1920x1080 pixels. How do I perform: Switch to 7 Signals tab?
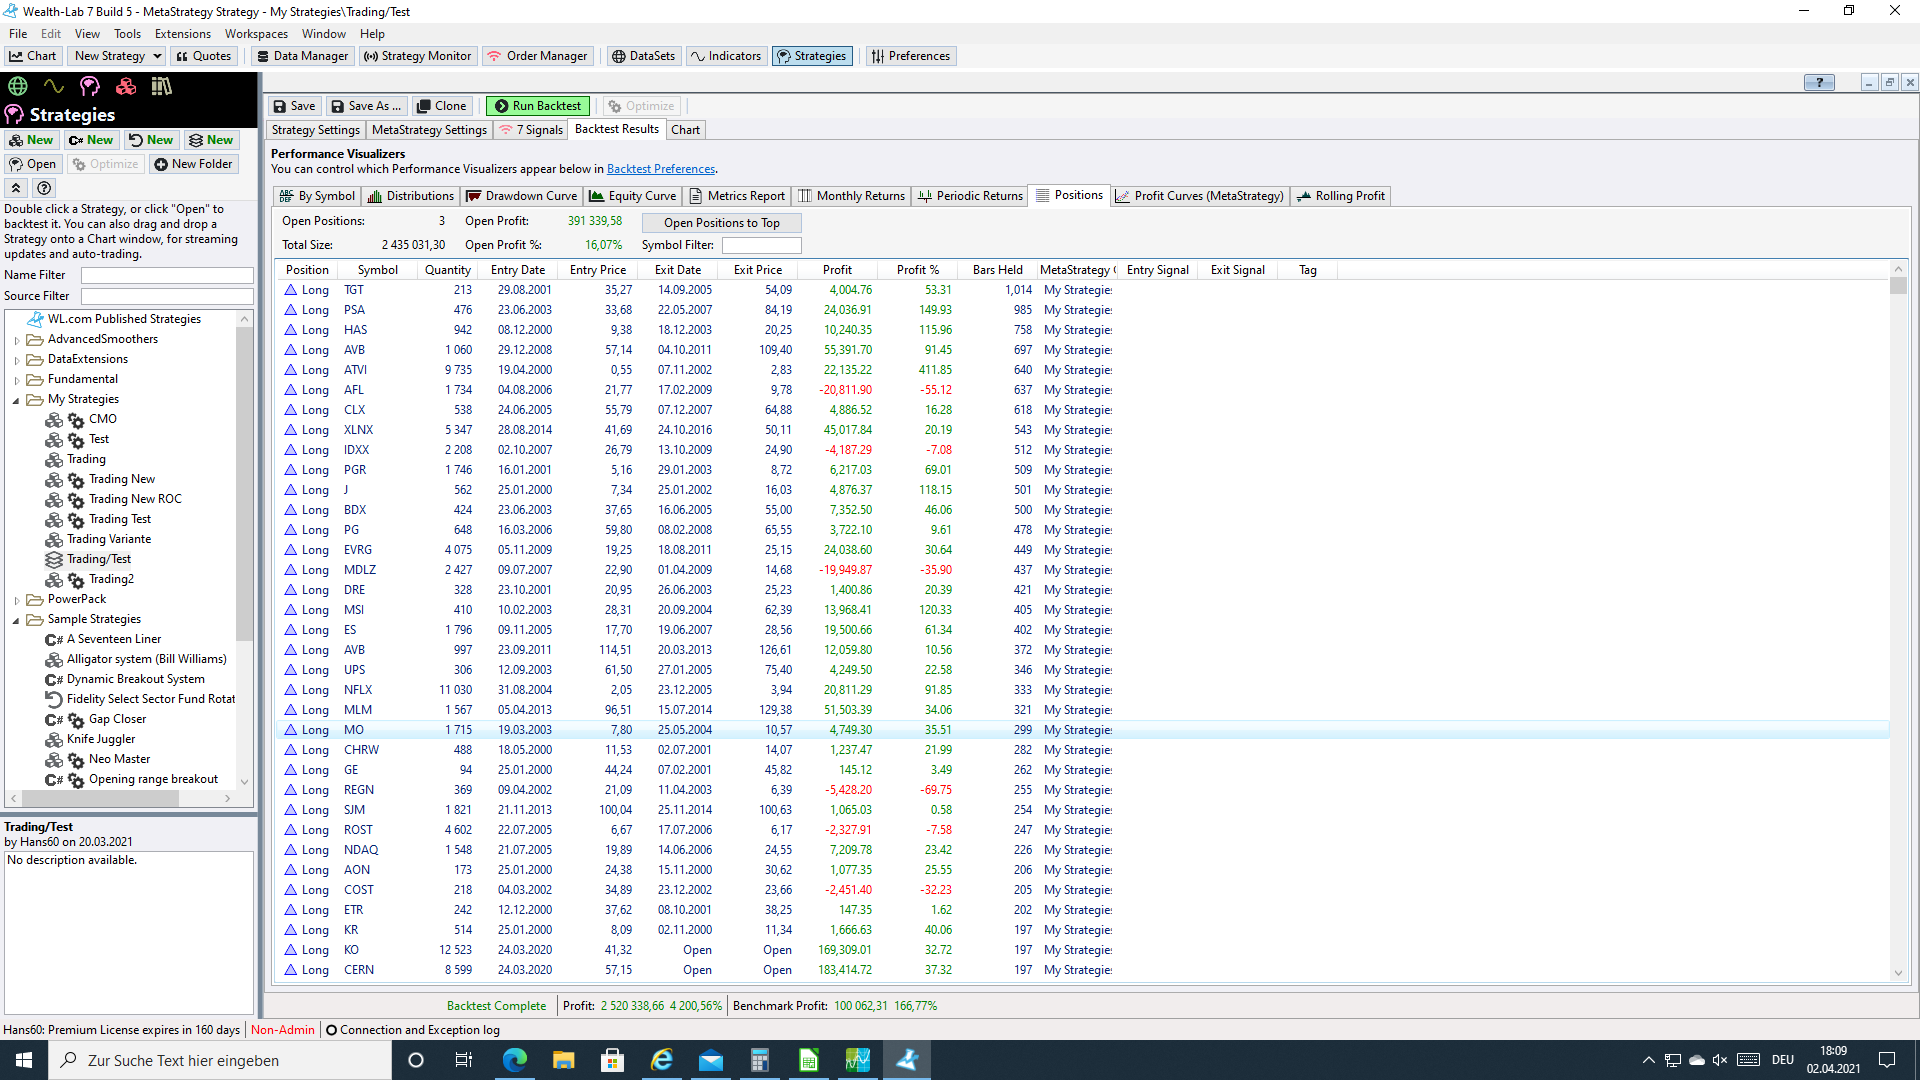(x=531, y=130)
